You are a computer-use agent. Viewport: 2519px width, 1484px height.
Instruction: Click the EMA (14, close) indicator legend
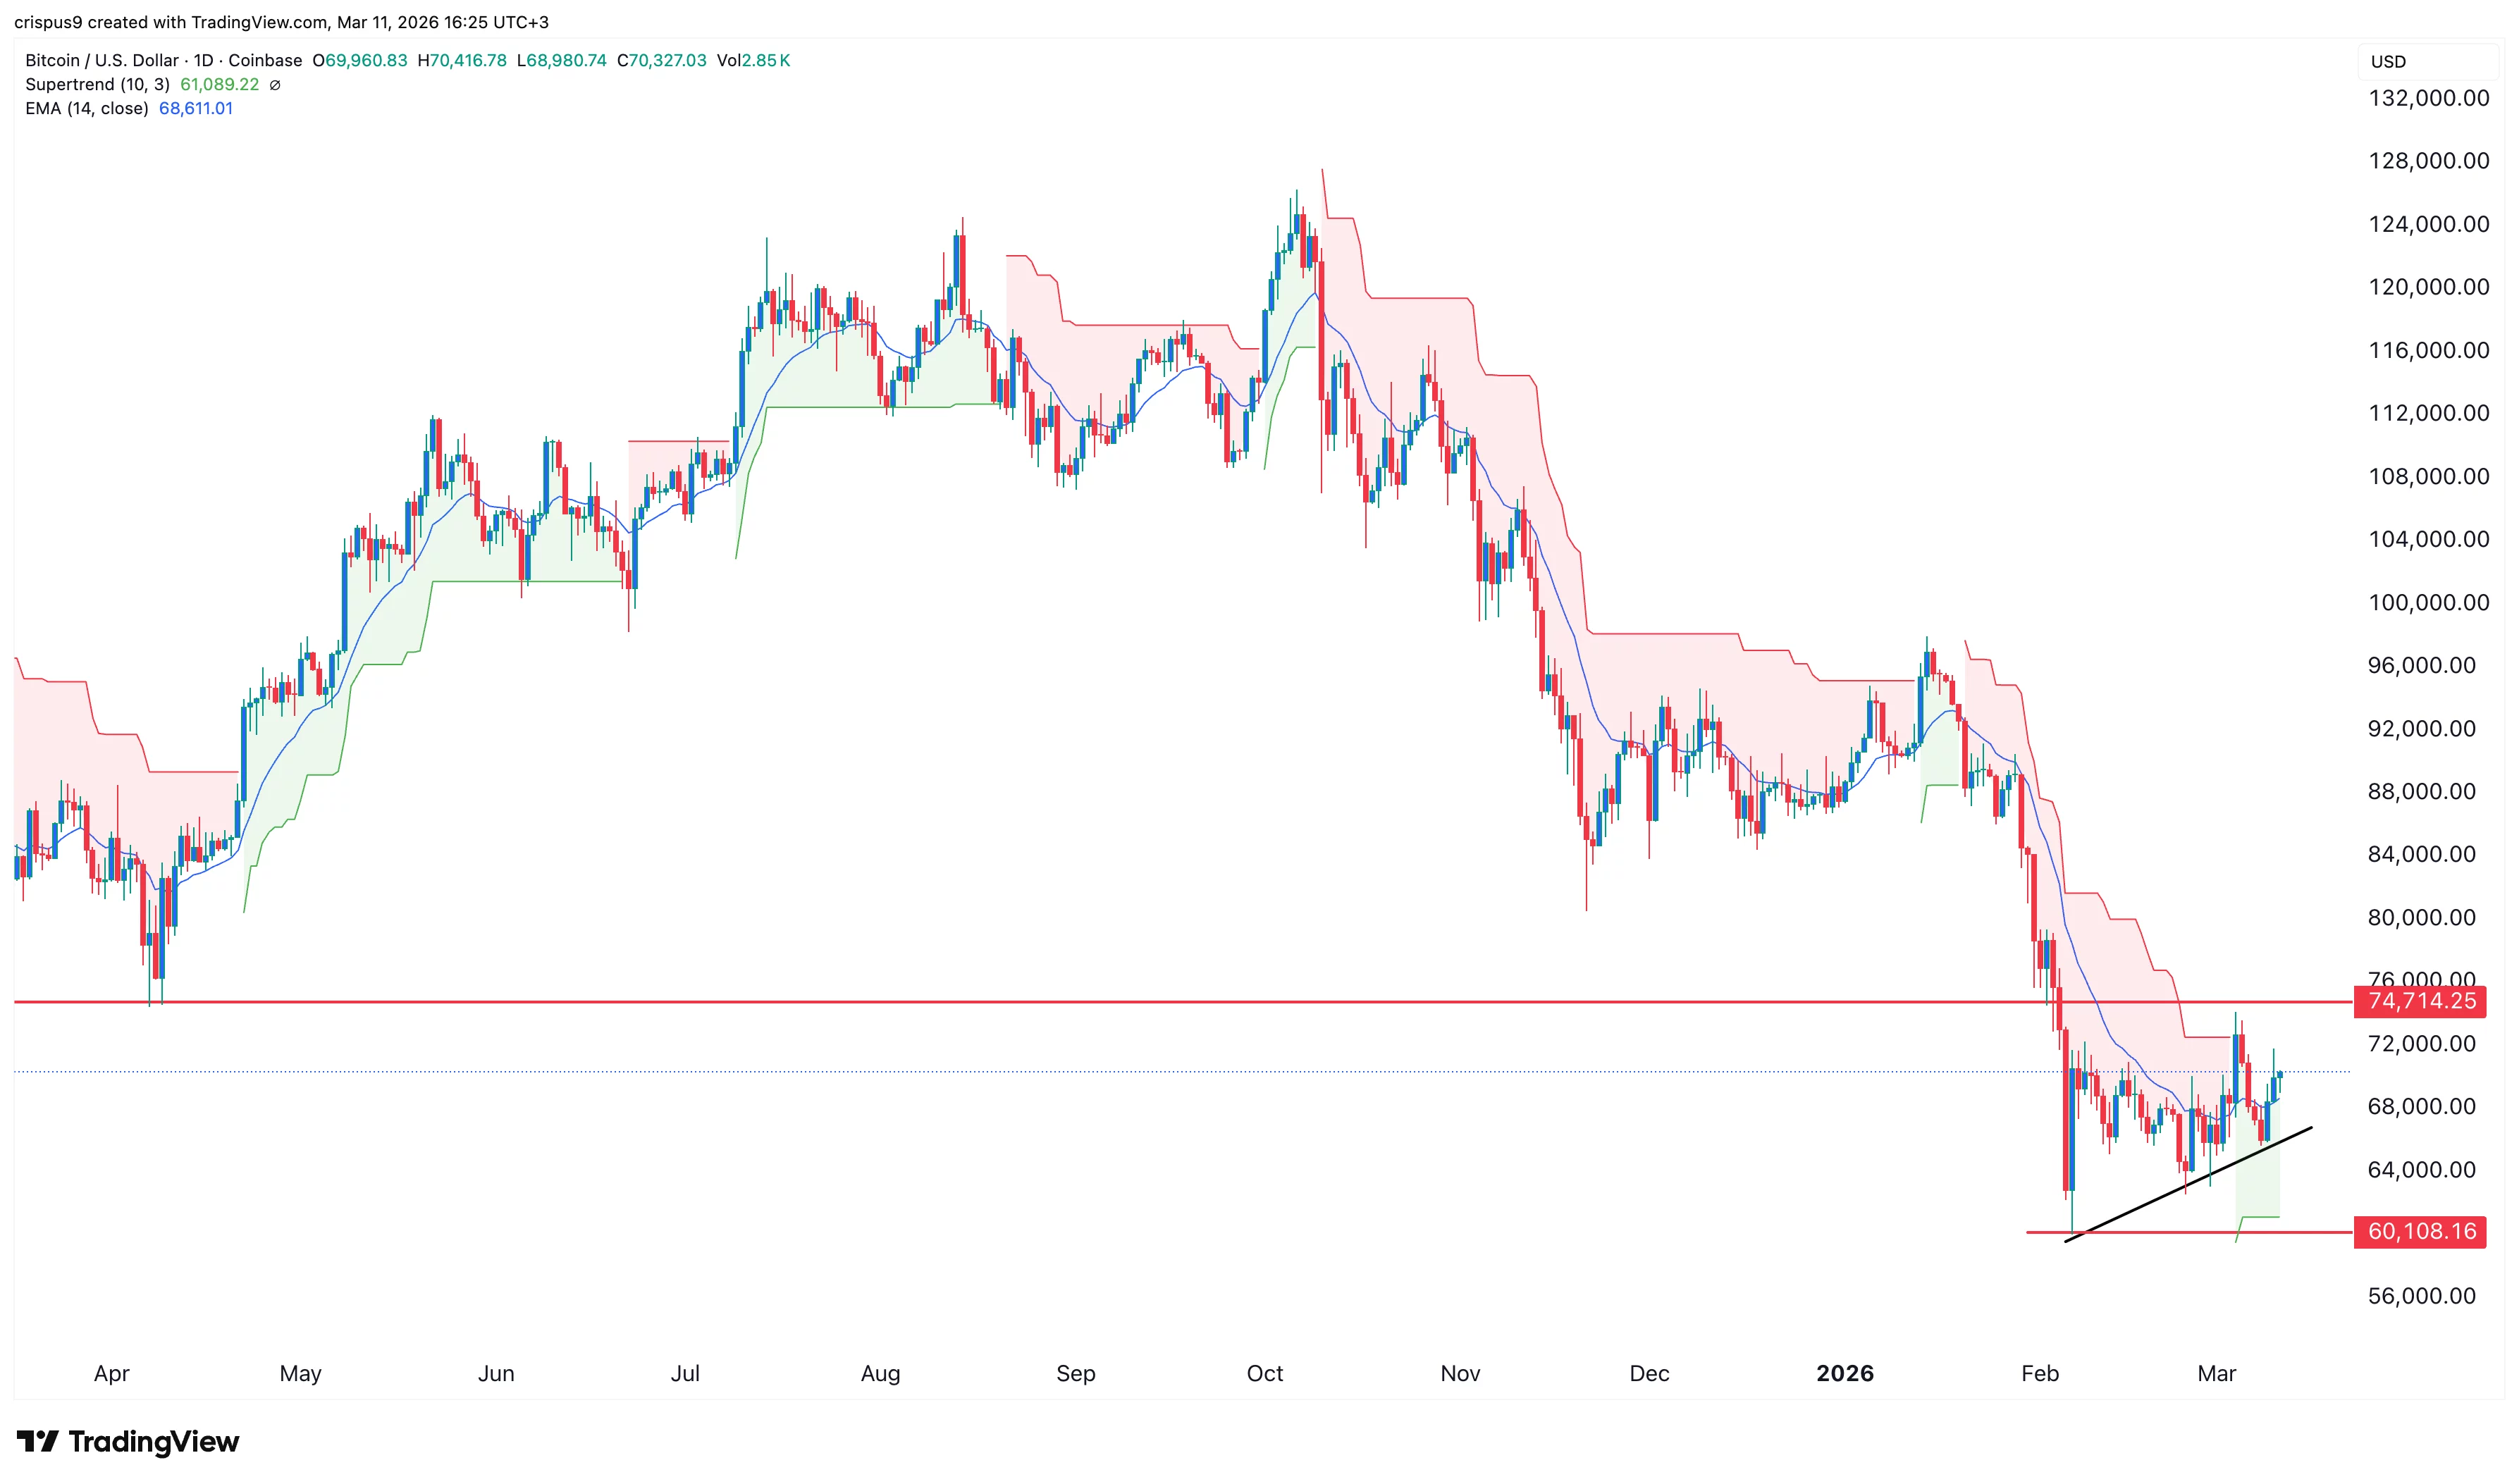tap(86, 109)
